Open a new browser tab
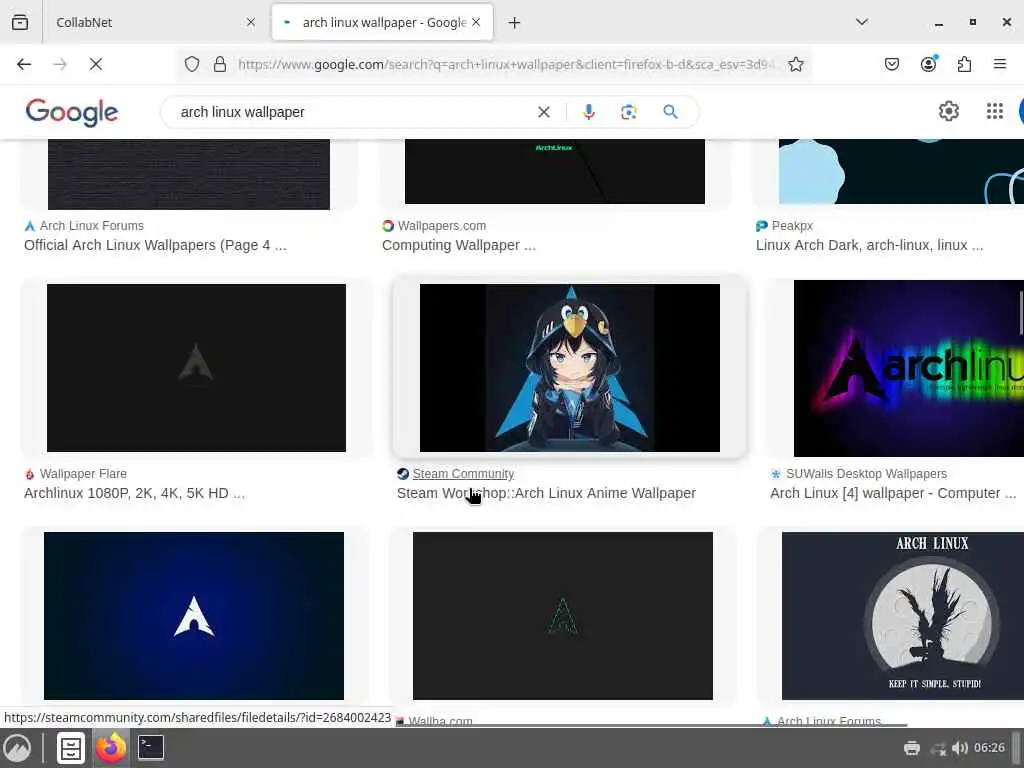1024x768 pixels. click(x=514, y=23)
